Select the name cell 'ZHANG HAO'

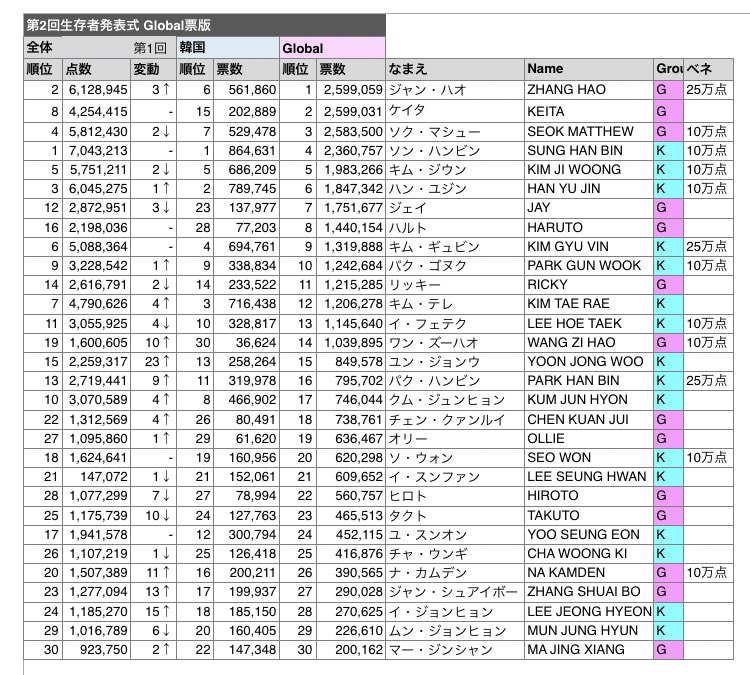tap(589, 90)
